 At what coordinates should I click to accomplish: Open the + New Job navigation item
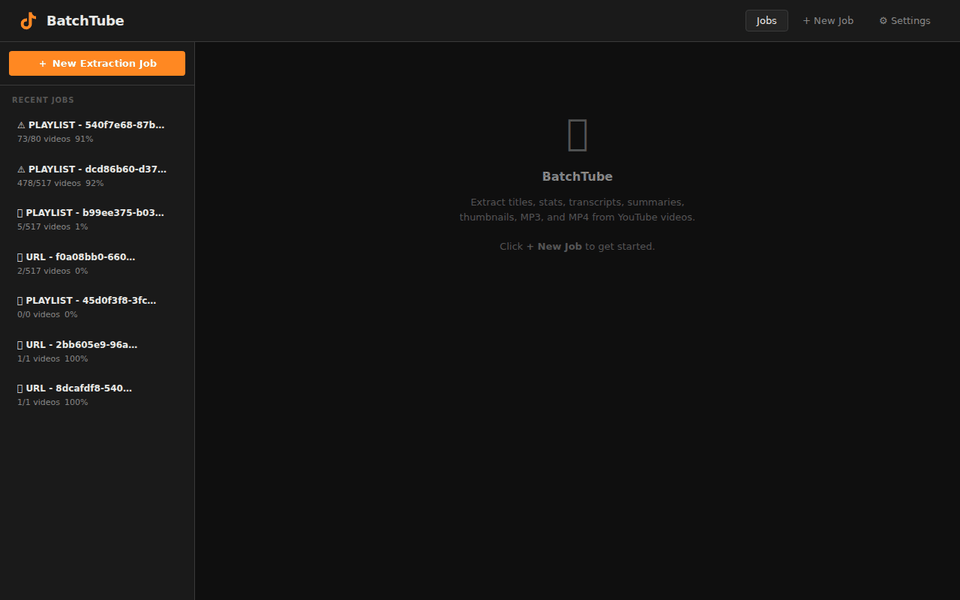(x=828, y=20)
